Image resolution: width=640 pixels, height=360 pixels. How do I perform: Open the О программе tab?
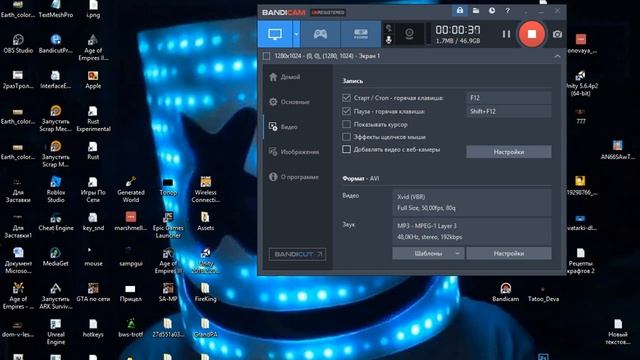(298, 177)
